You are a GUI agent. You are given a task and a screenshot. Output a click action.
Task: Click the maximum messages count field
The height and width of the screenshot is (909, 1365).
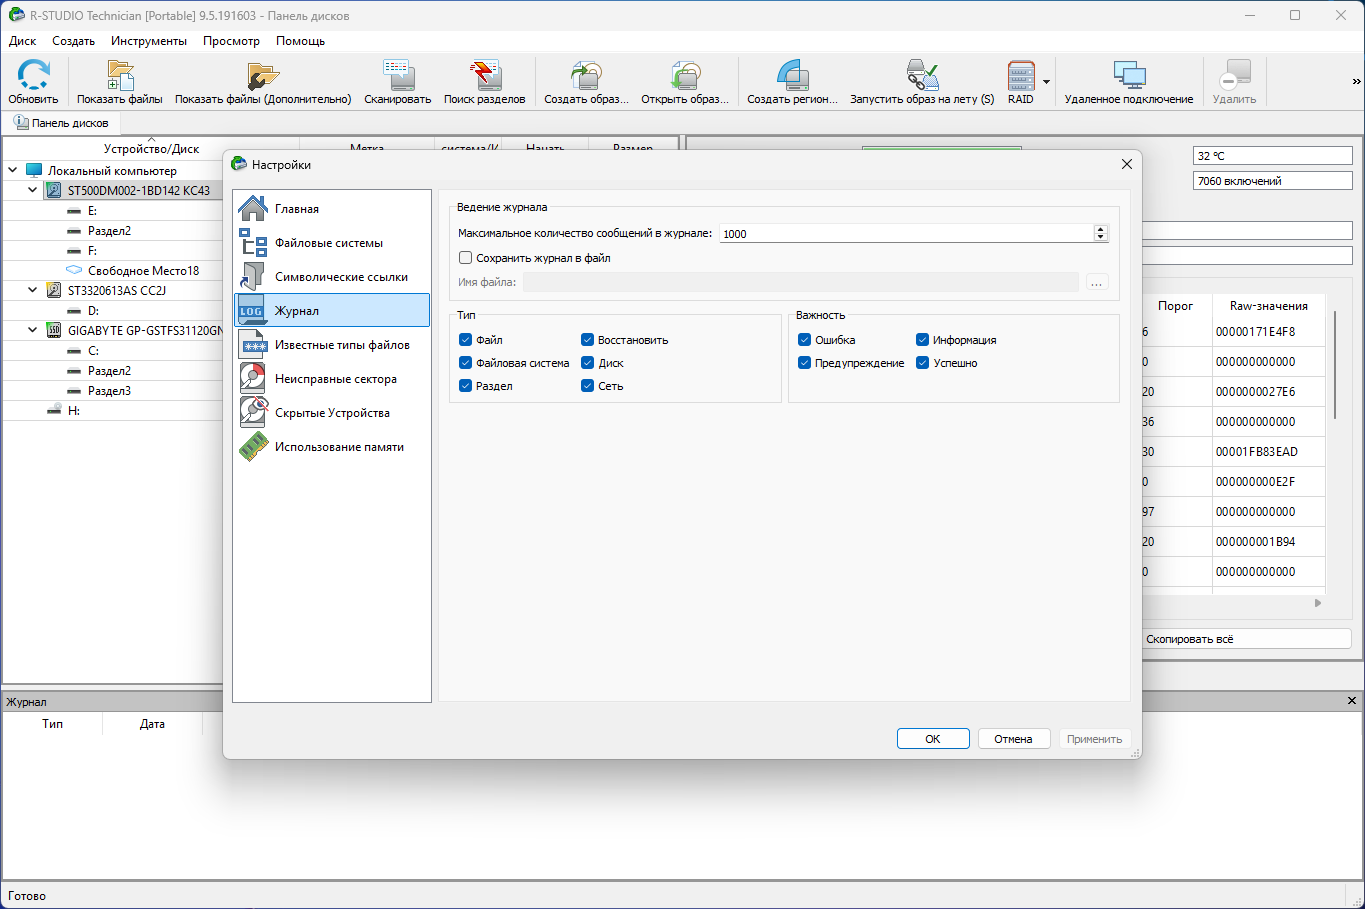(906, 233)
